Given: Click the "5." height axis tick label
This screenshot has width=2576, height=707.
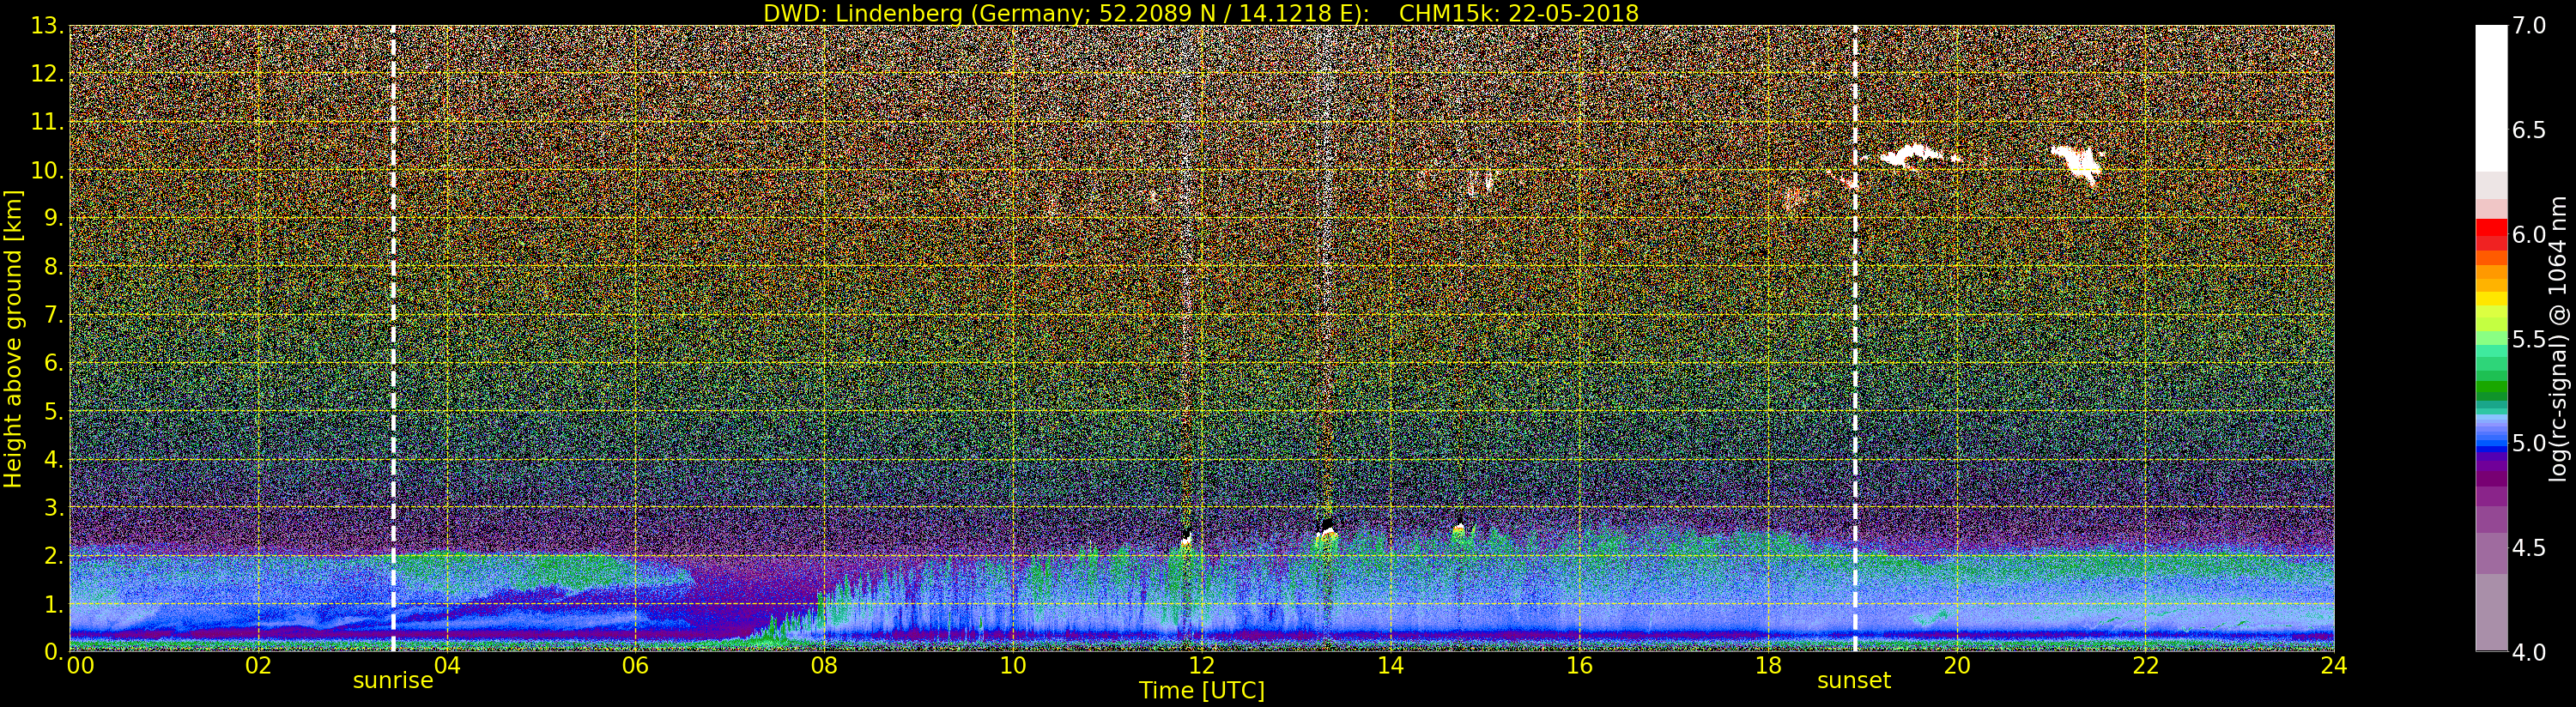Looking at the screenshot, I should (x=53, y=411).
